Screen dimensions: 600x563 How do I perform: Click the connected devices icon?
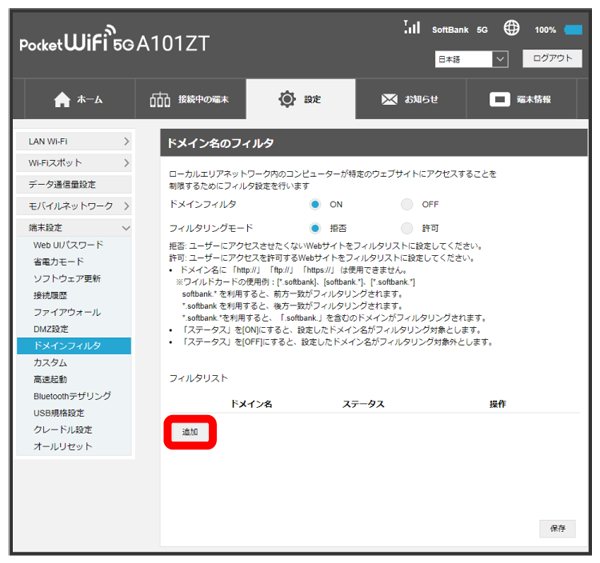162,100
